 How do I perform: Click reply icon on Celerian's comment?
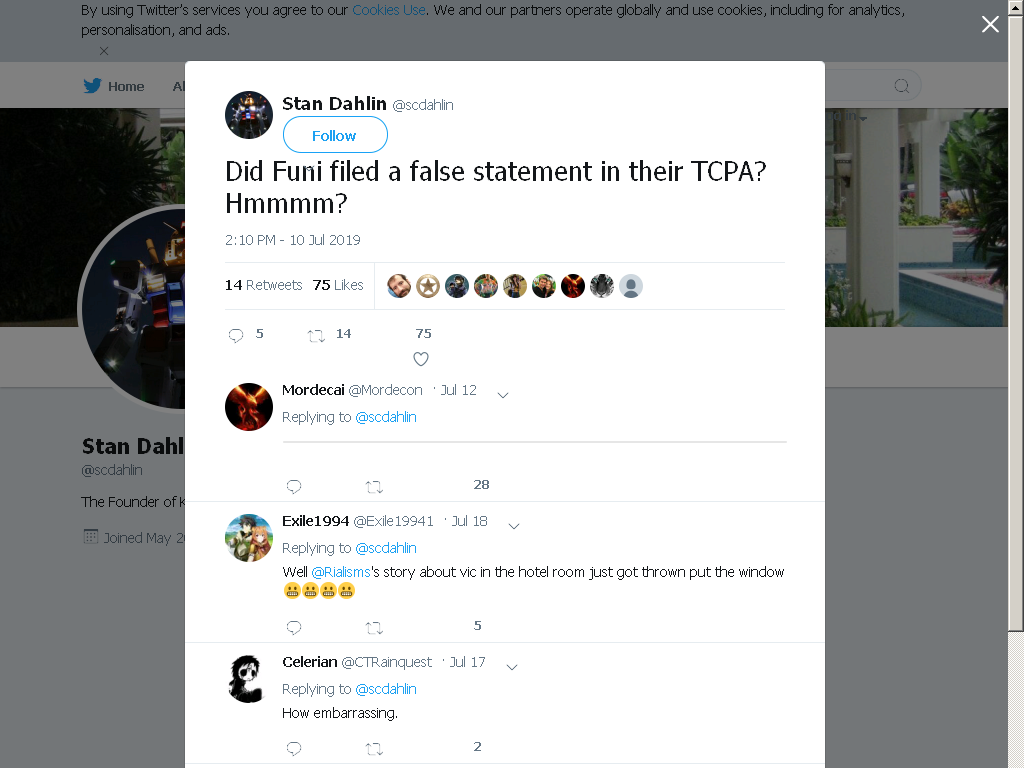click(294, 748)
